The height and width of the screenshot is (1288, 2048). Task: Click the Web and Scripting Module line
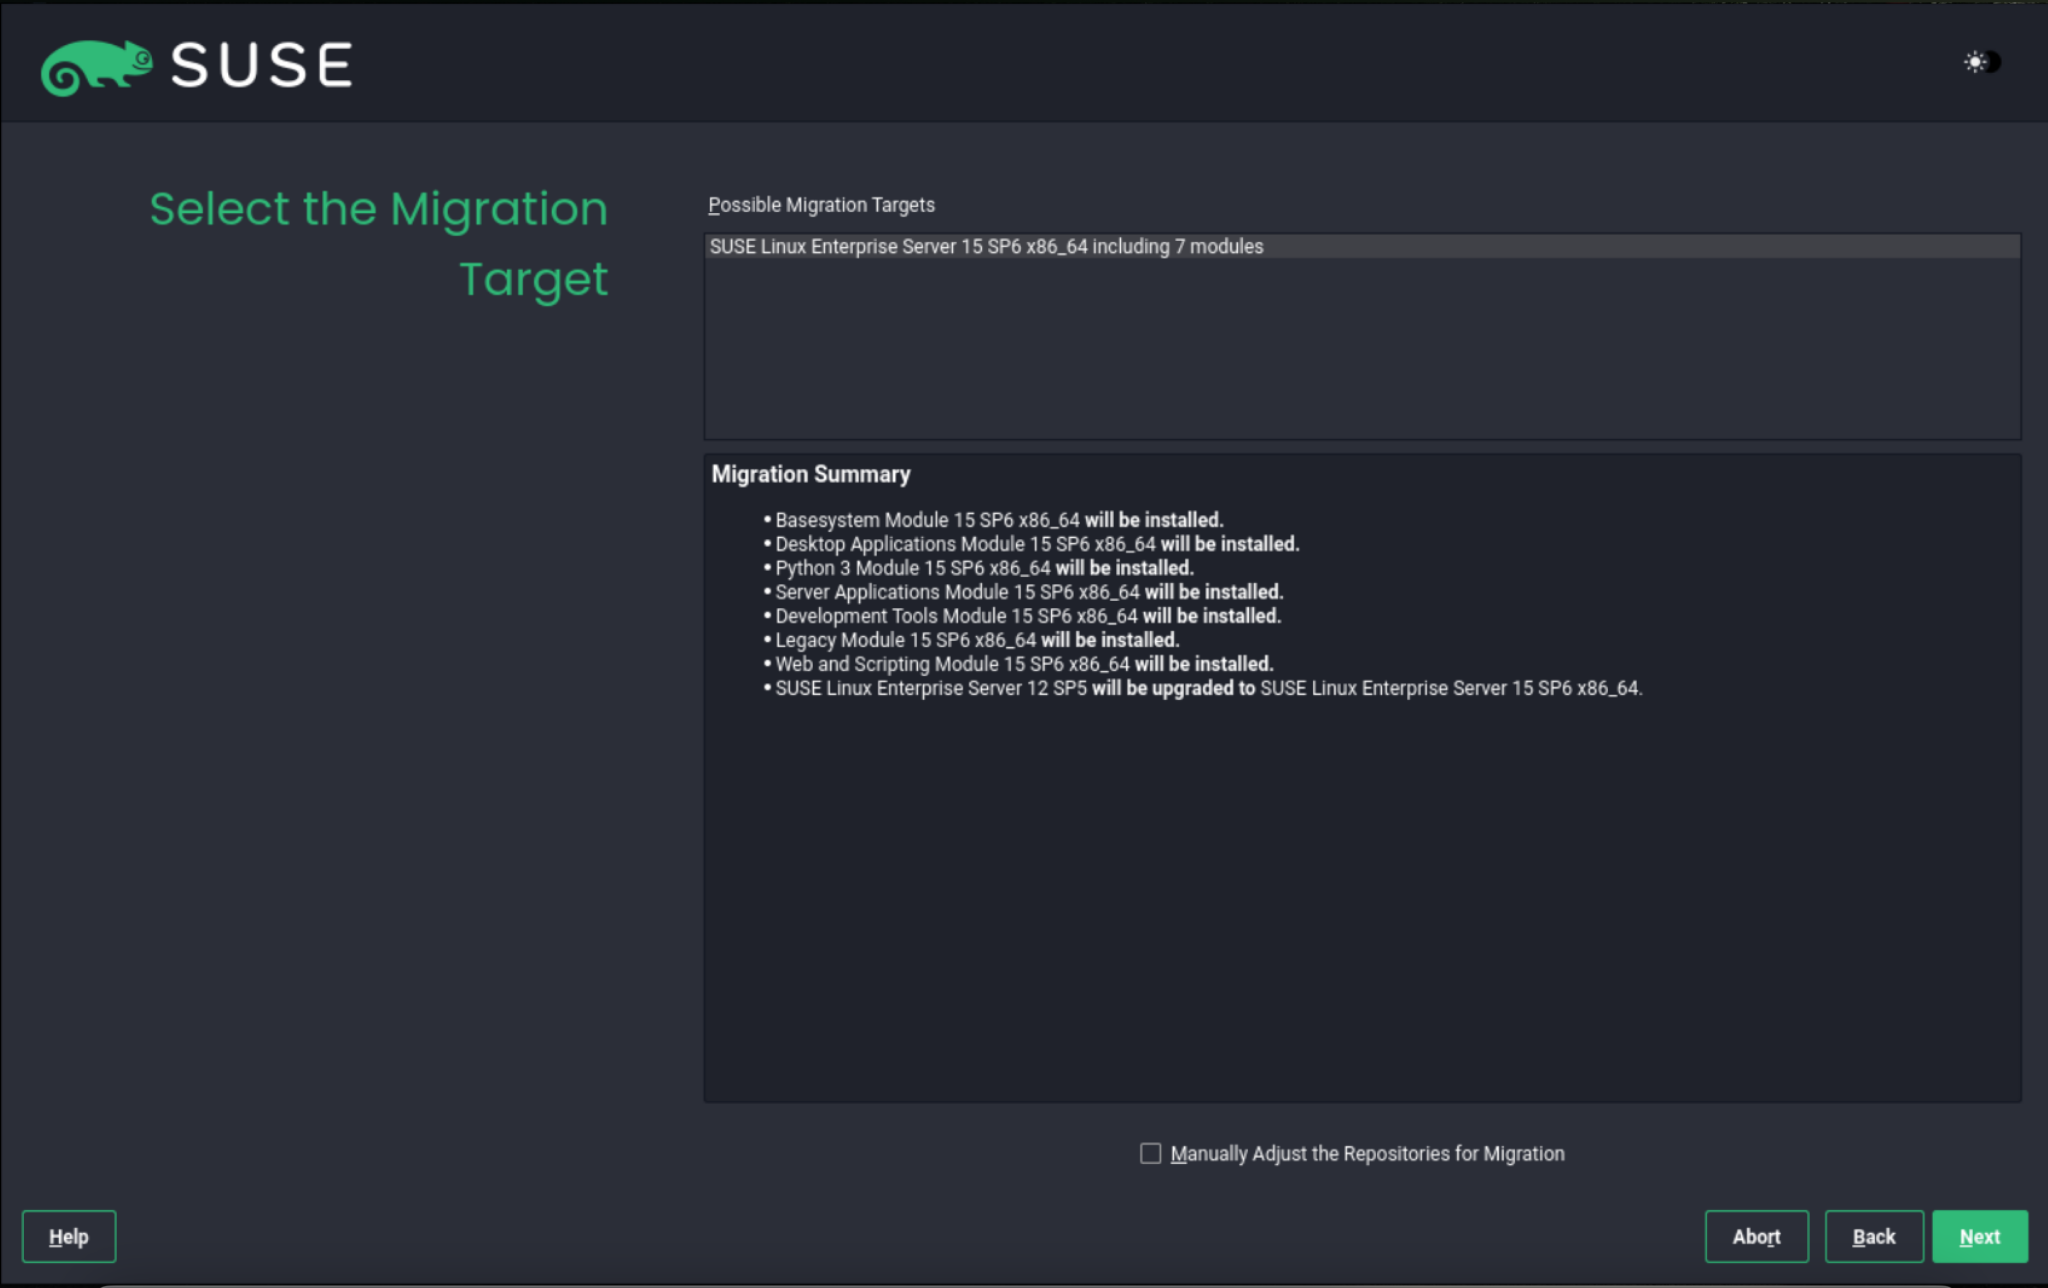[x=1023, y=664]
